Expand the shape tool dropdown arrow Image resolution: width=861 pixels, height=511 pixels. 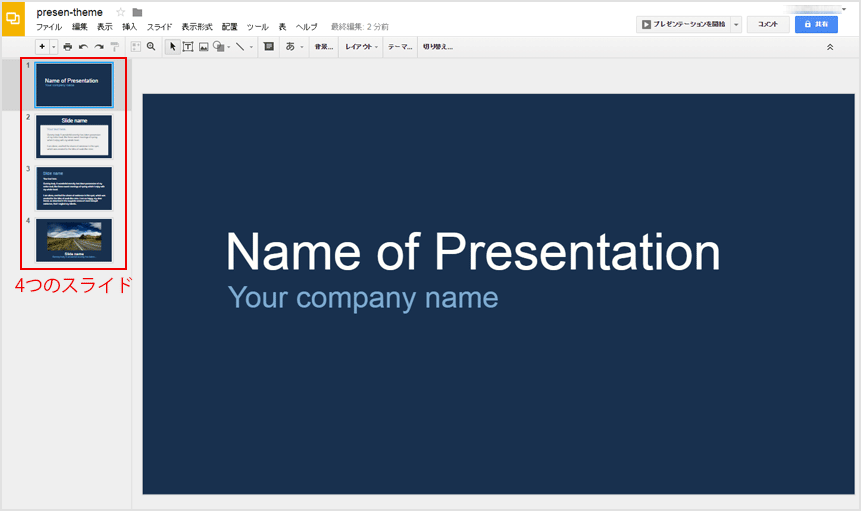(228, 47)
